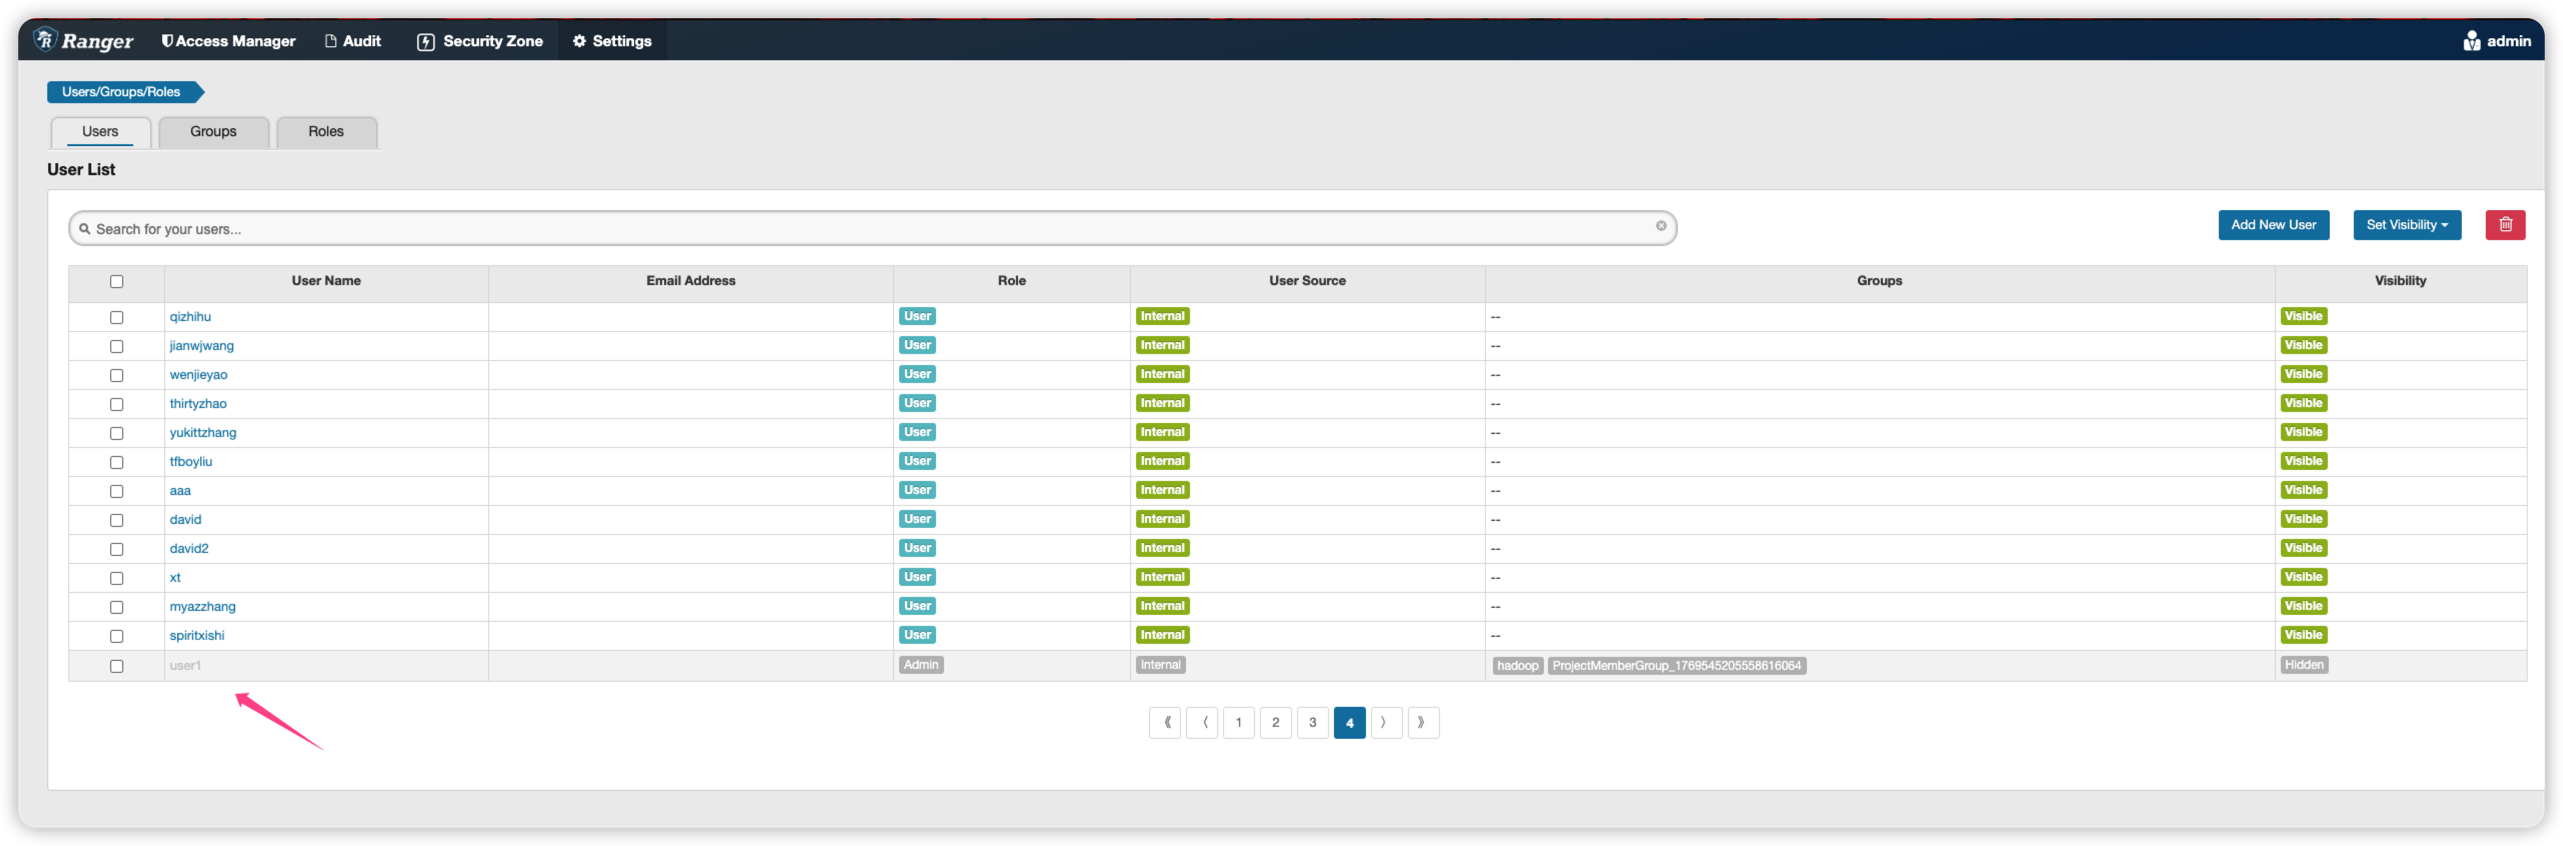
Task: Go to next page using right arrow
Action: pyautogui.click(x=1386, y=722)
